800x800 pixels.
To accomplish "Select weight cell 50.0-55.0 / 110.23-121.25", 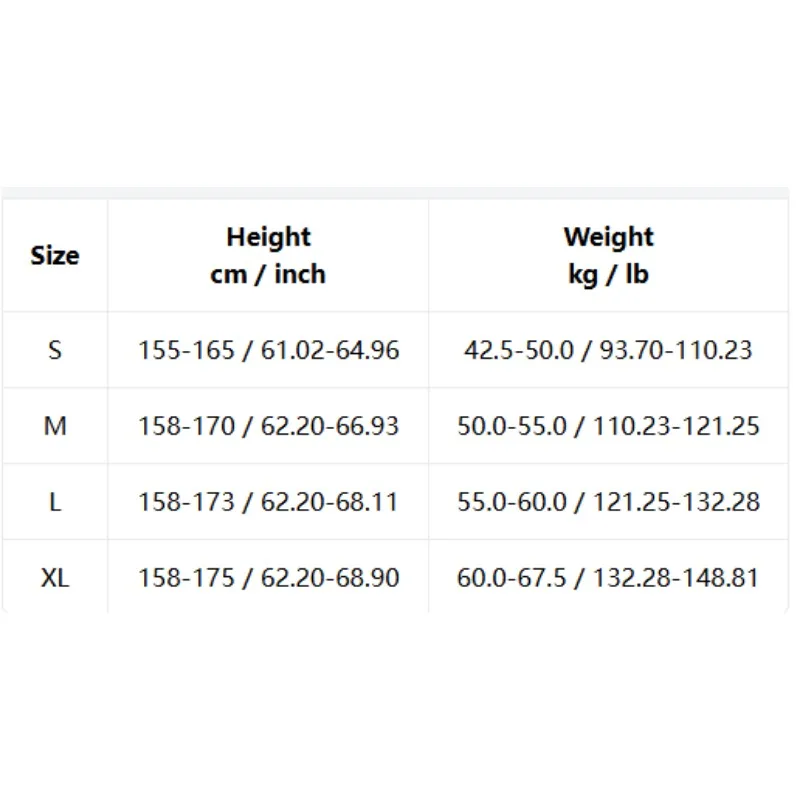I will pos(609,426).
